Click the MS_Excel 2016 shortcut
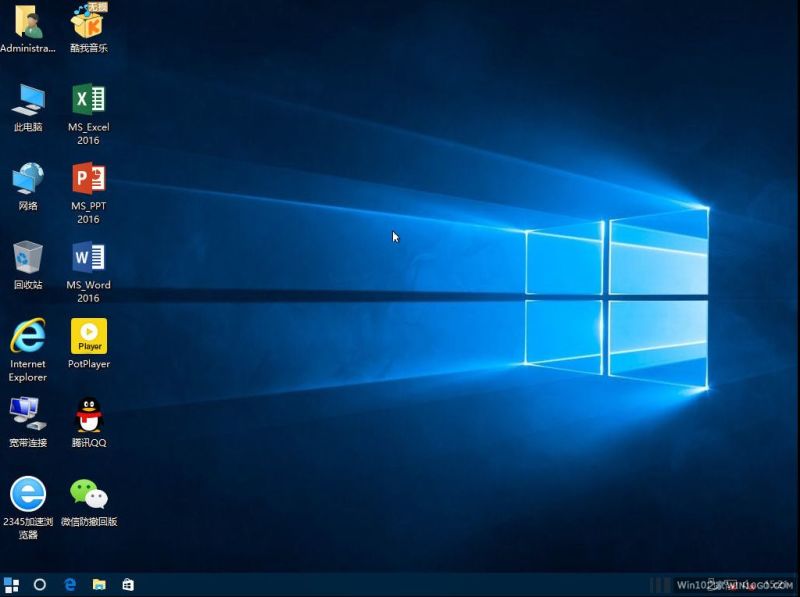 click(89, 100)
